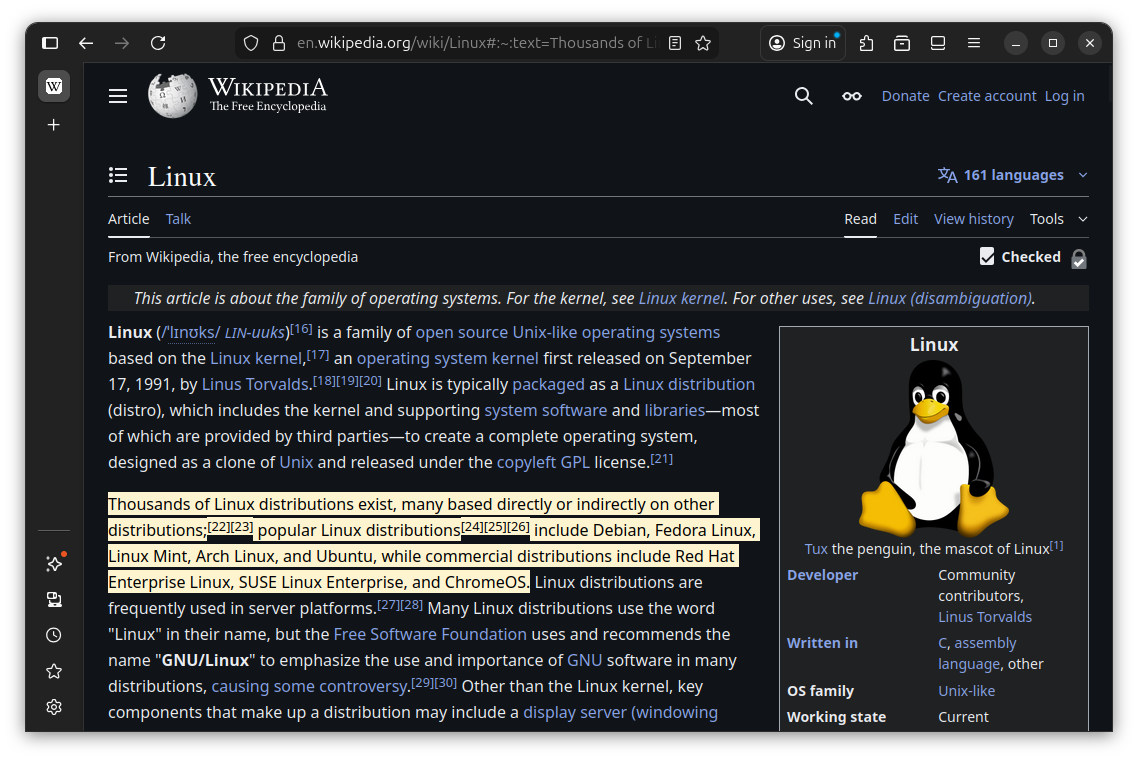The width and height of the screenshot is (1138, 760).
Task: Click the page protection lock icon near Checked
Action: [1078, 258]
